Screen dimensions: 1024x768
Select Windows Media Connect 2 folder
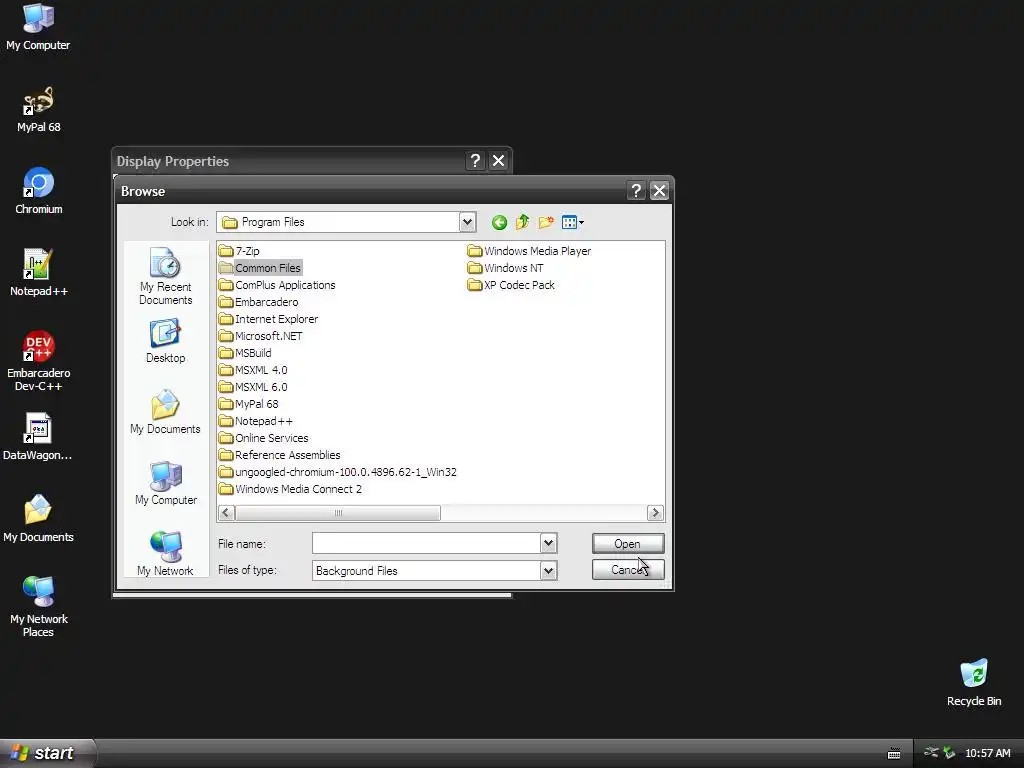[291, 489]
